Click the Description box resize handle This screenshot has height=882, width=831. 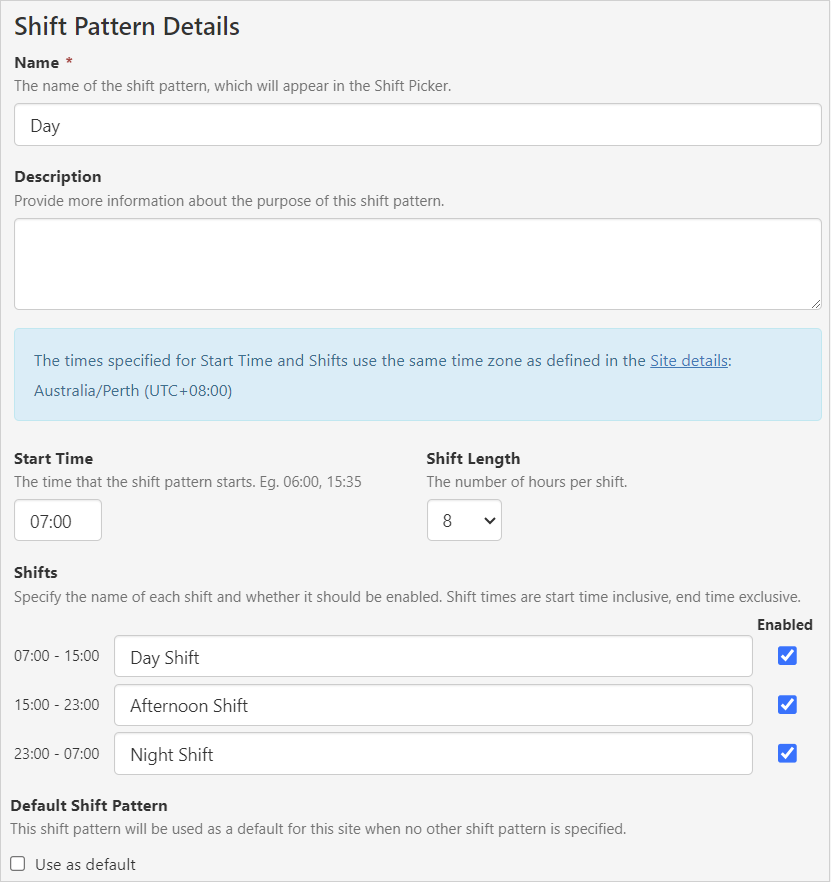coord(816,304)
